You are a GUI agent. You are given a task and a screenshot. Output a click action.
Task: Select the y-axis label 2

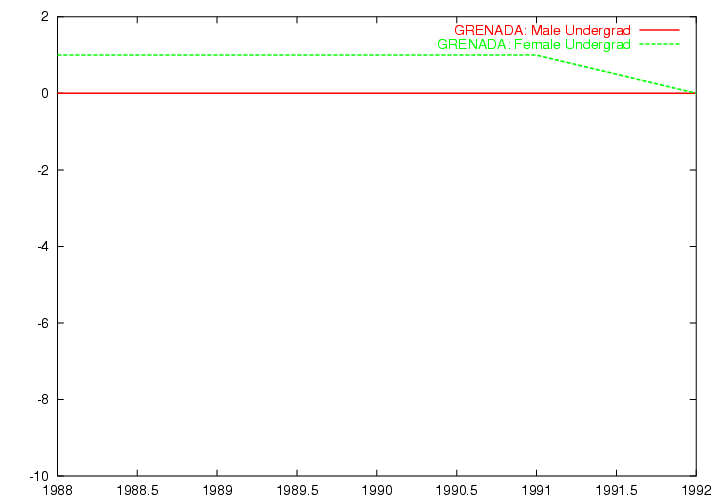(x=45, y=17)
